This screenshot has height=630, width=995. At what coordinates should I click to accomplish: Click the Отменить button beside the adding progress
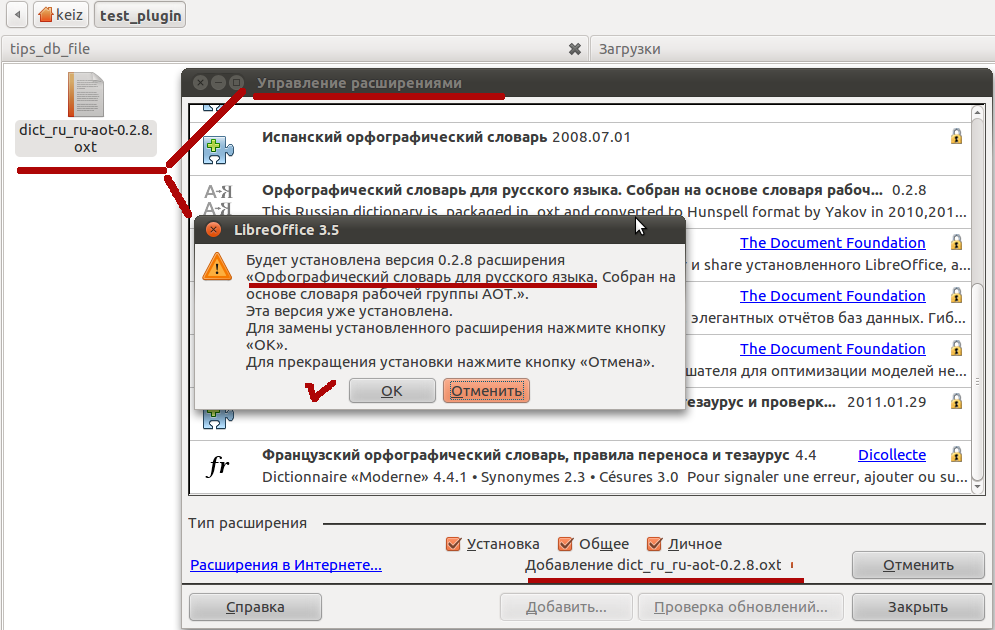918,565
